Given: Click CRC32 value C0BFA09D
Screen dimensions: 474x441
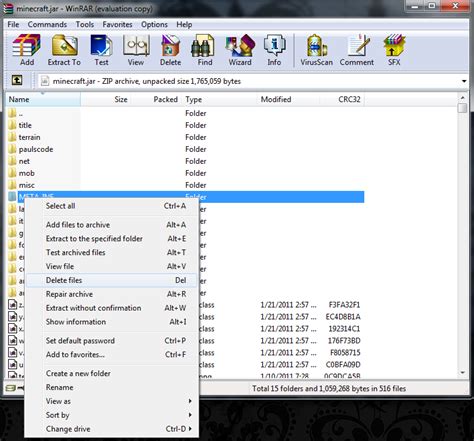Looking at the screenshot, I should [x=343, y=365].
